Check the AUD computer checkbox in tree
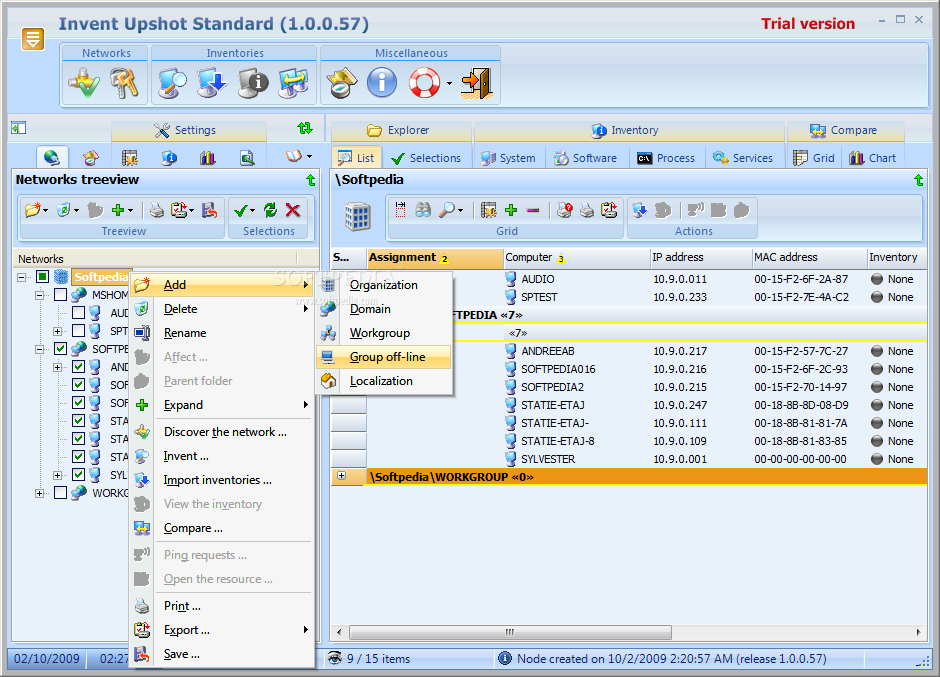940x677 pixels. (78, 312)
